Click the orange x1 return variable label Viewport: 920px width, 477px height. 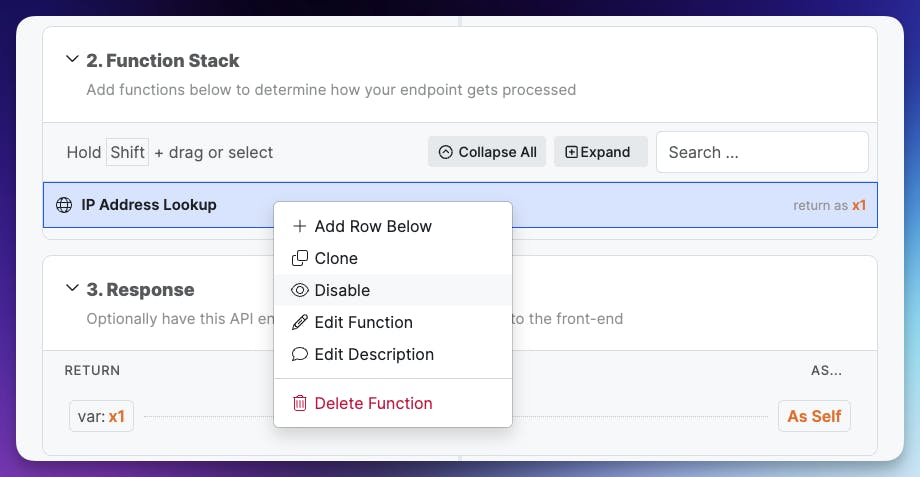coord(858,206)
